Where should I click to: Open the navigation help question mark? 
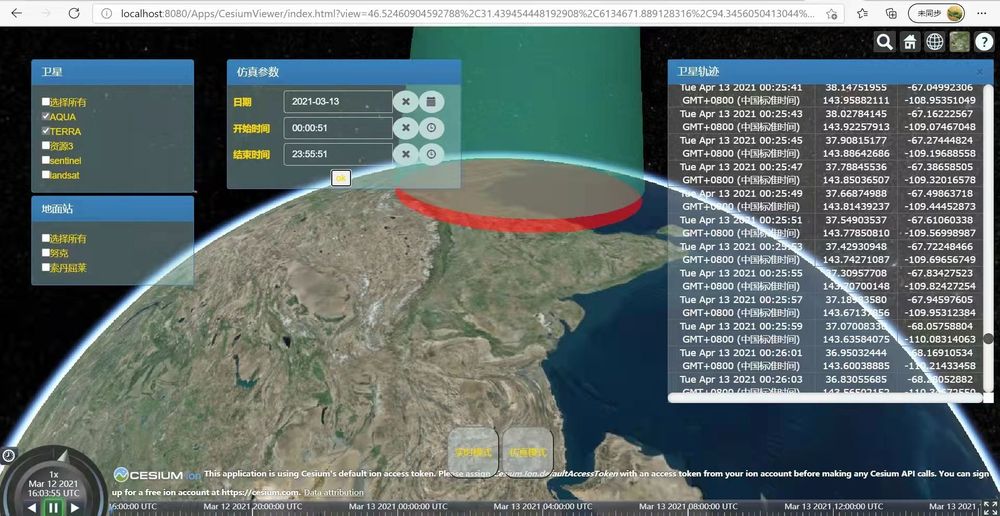pyautogui.click(x=984, y=42)
